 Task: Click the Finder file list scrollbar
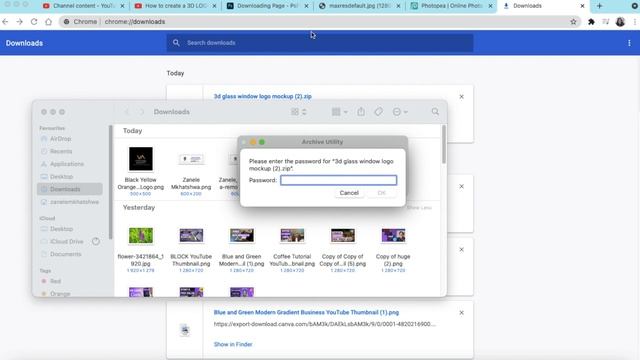click(x=444, y=144)
